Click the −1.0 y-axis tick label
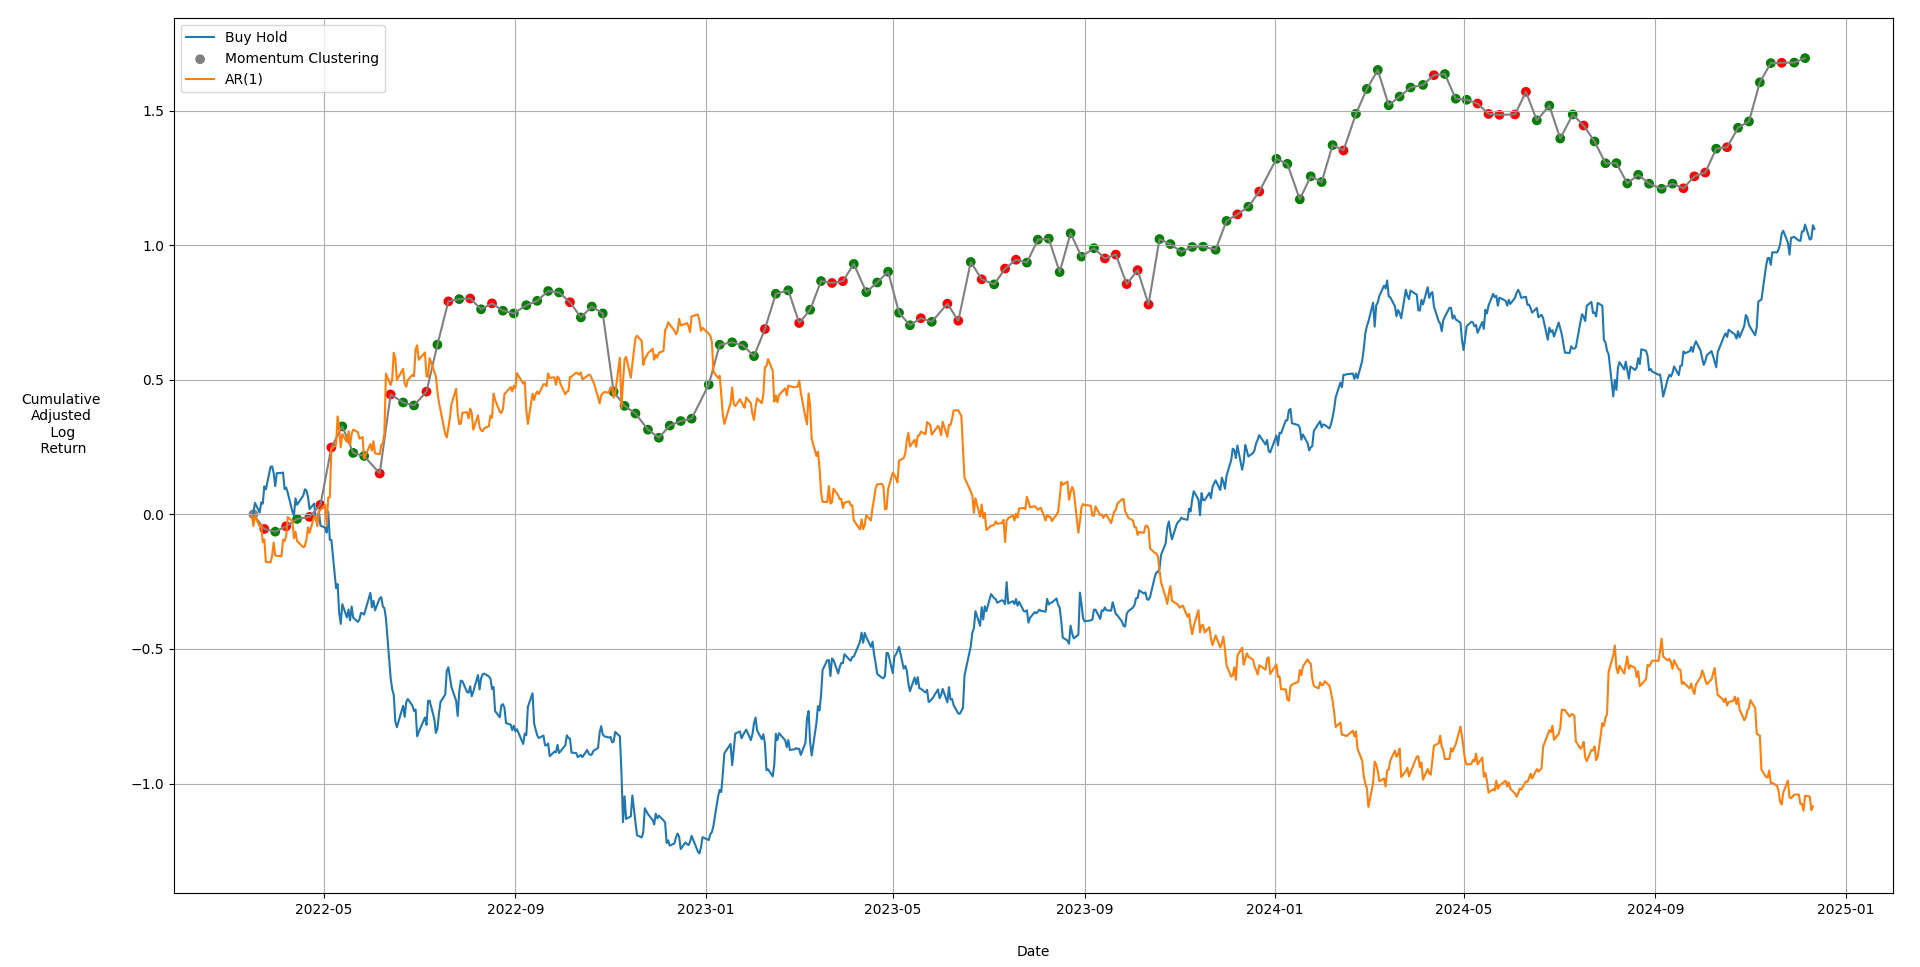 (148, 784)
